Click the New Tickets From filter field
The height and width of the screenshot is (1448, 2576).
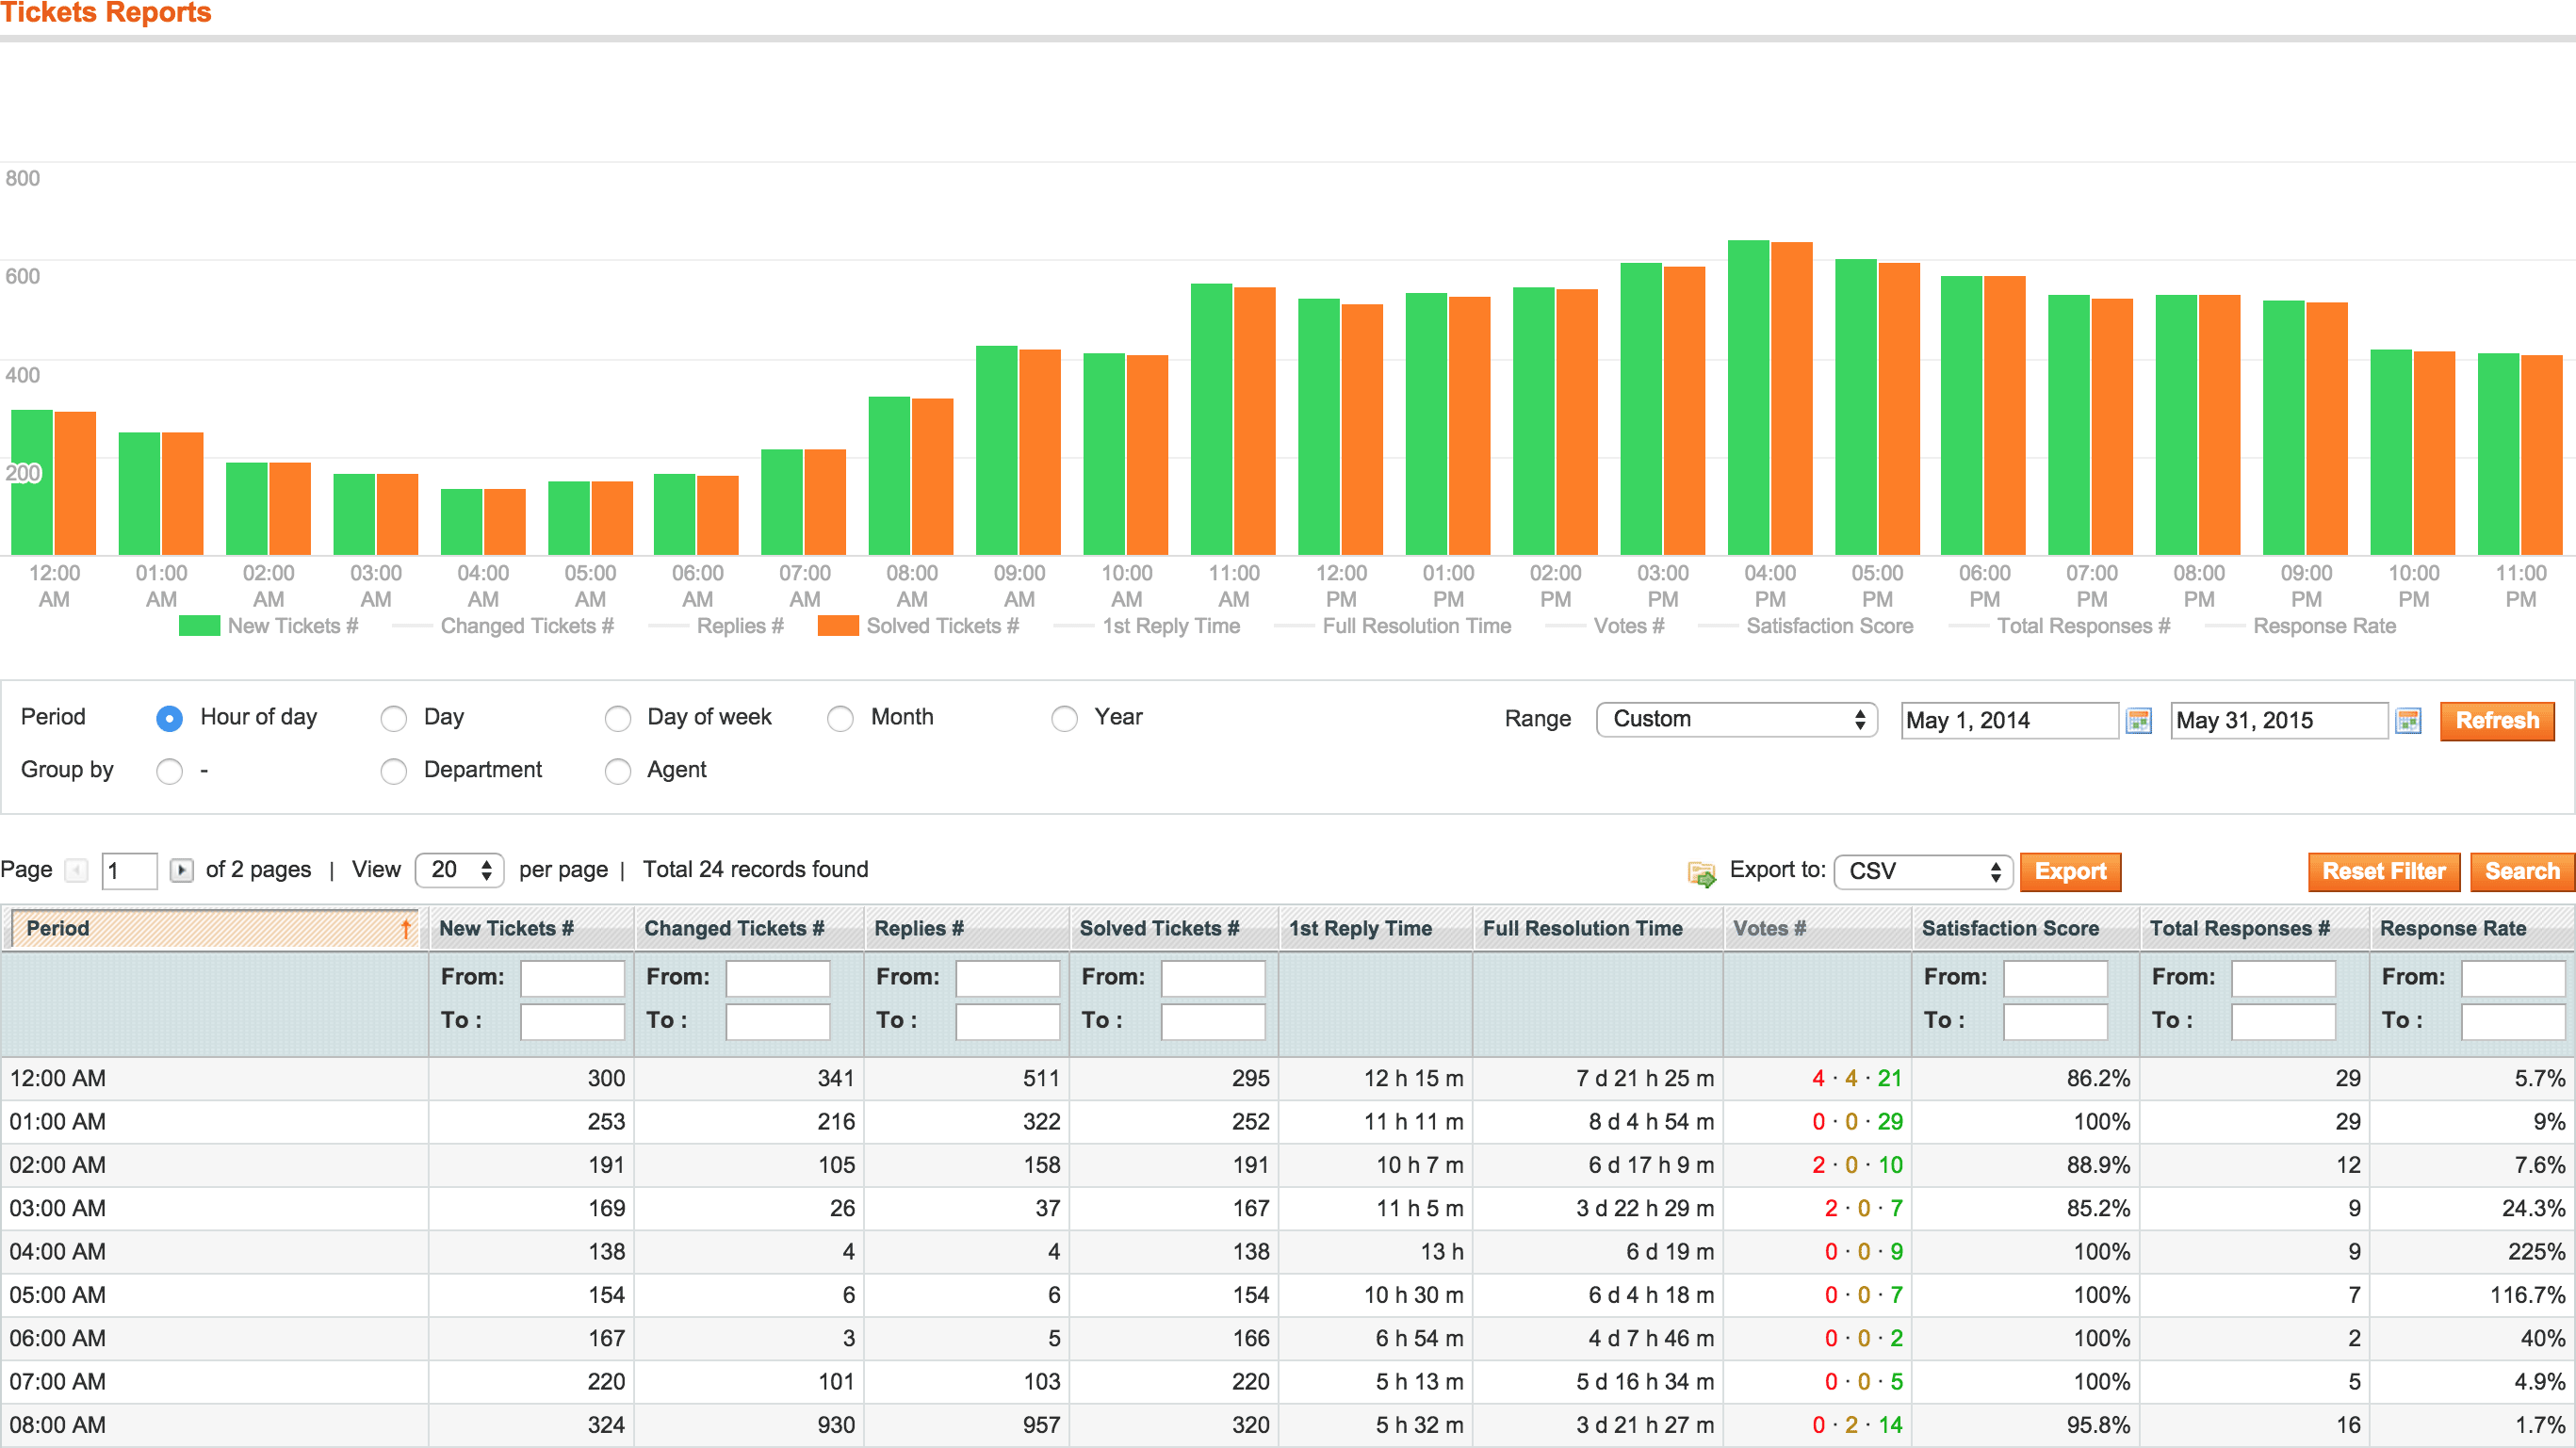tap(572, 977)
